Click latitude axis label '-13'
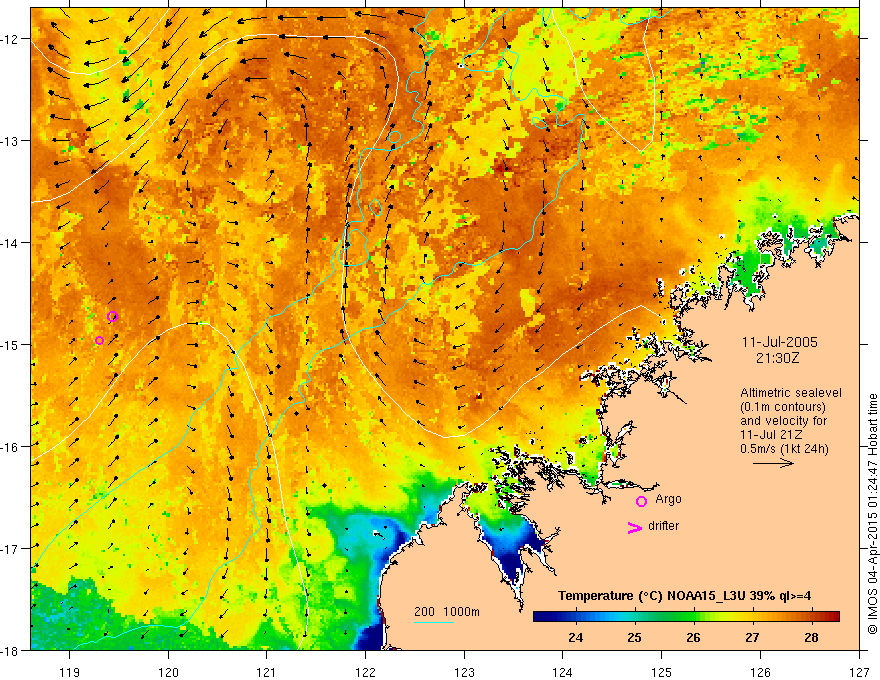The width and height of the screenshot is (880, 680). point(12,141)
